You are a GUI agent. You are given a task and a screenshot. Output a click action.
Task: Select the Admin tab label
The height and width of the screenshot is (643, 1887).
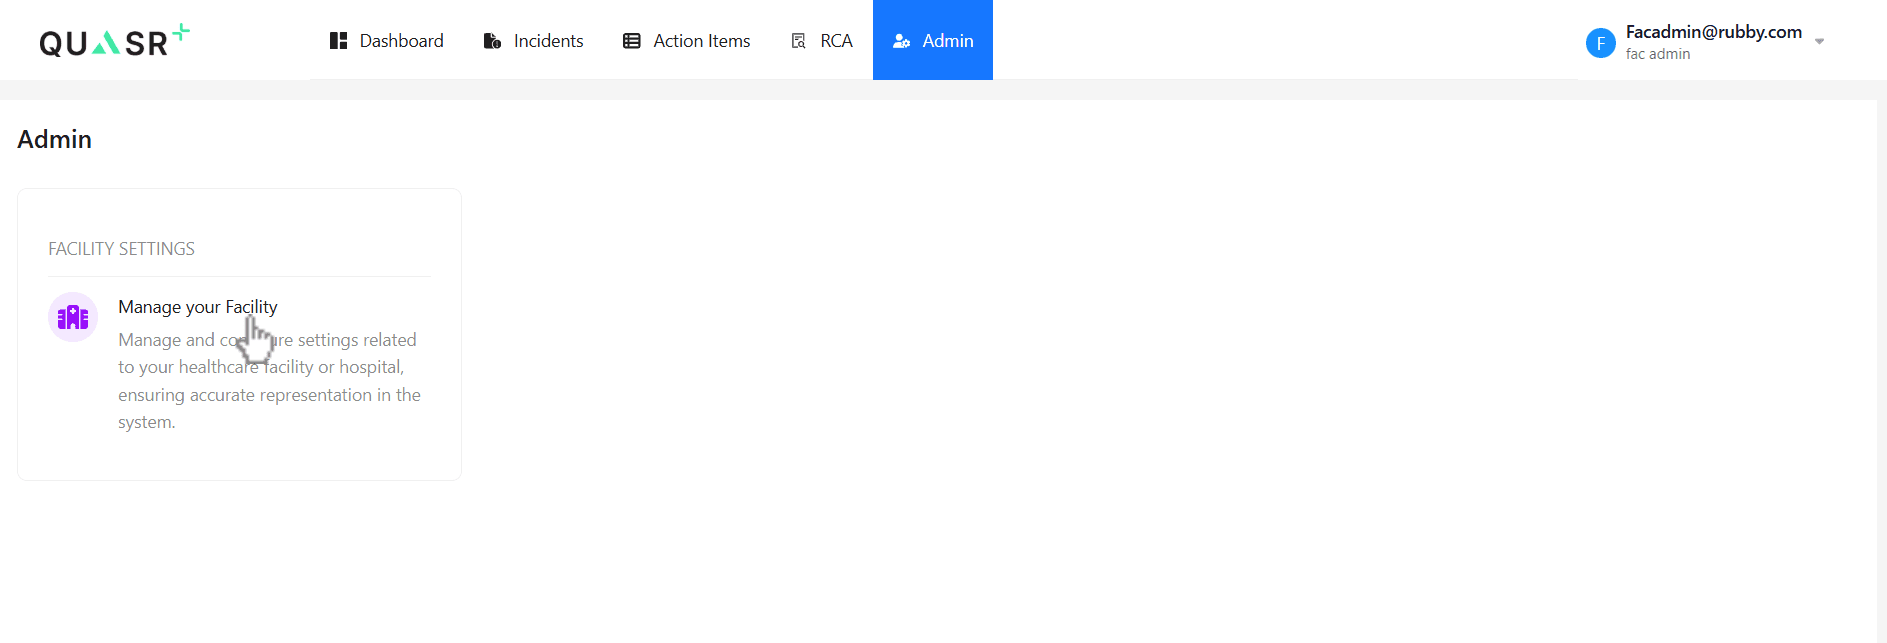(x=947, y=41)
